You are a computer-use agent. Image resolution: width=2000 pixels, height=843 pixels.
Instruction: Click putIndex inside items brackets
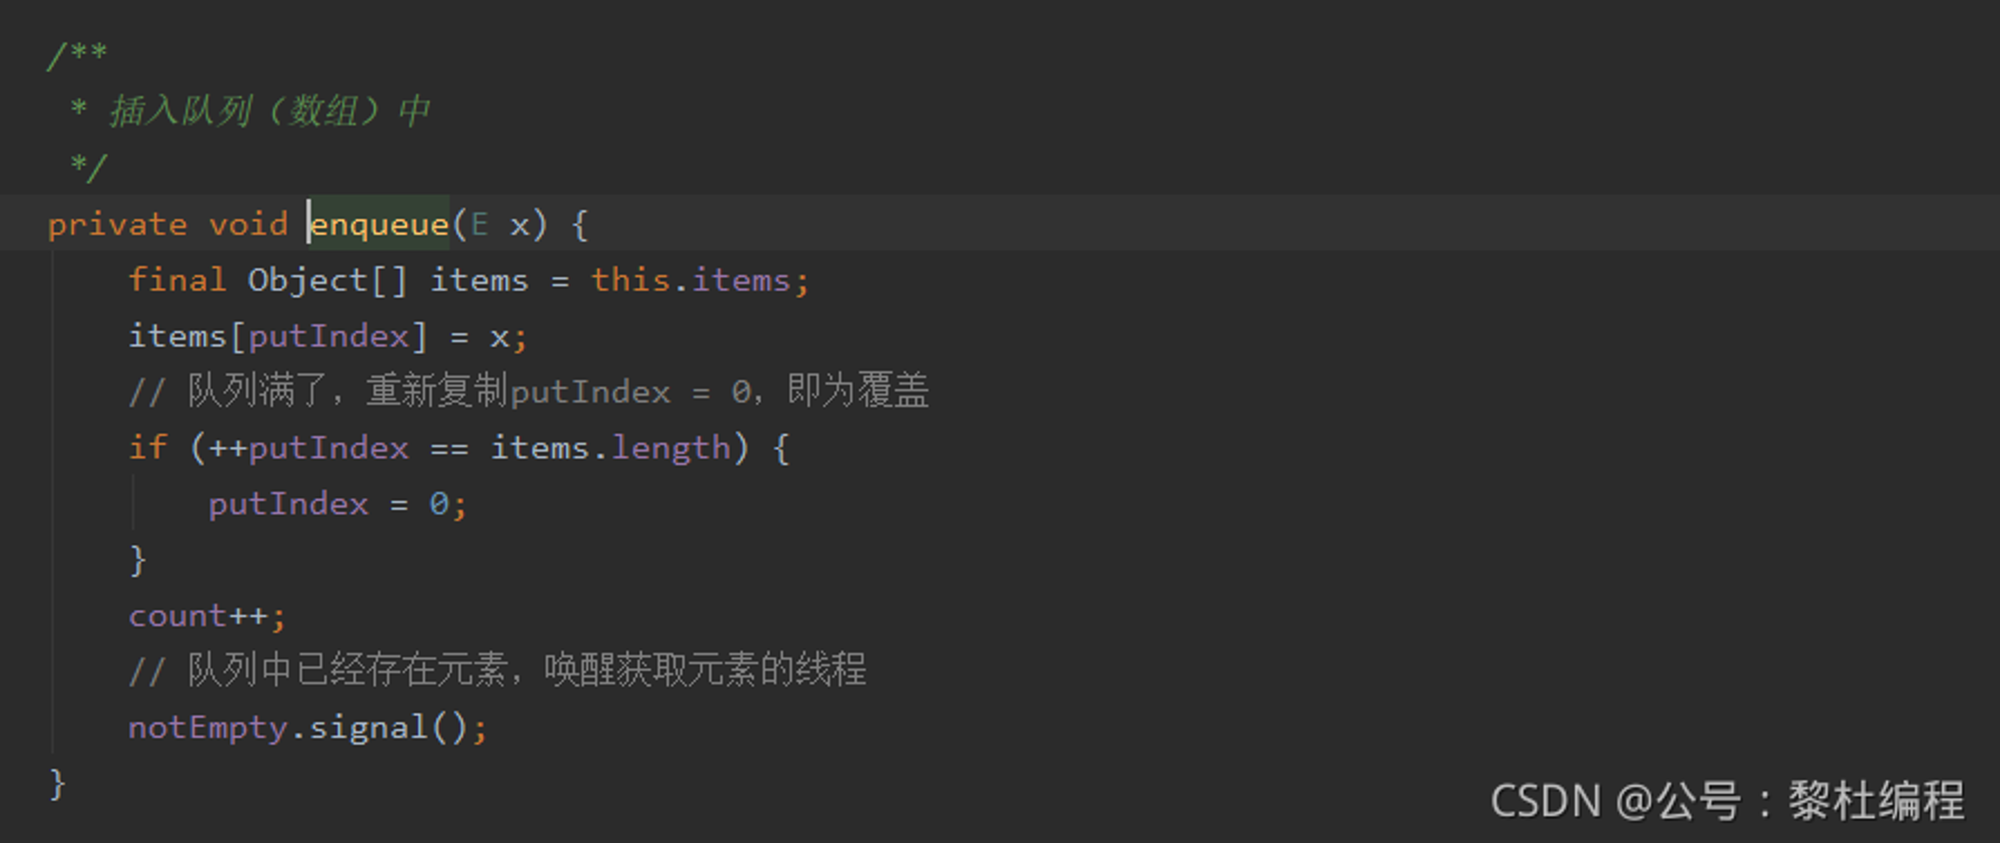tap(329, 337)
